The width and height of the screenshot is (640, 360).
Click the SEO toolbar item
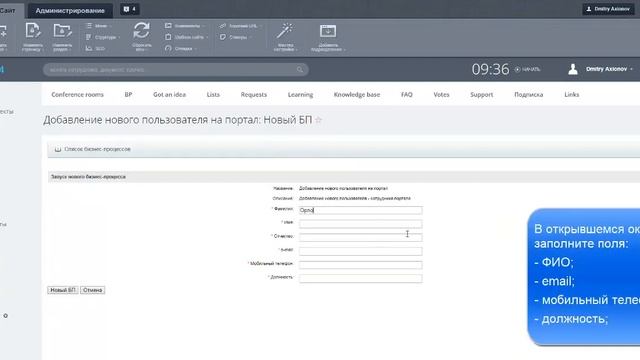click(96, 49)
